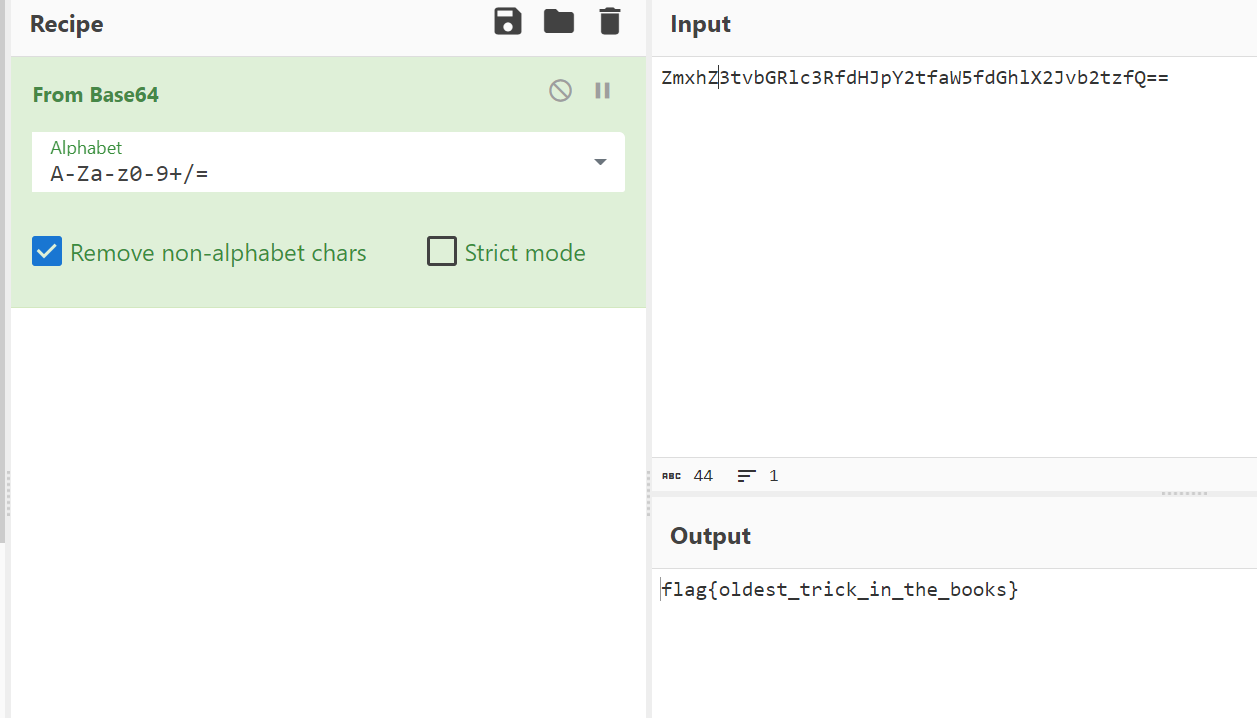Click the Output panel heading
The image size is (1257, 718).
[710, 536]
